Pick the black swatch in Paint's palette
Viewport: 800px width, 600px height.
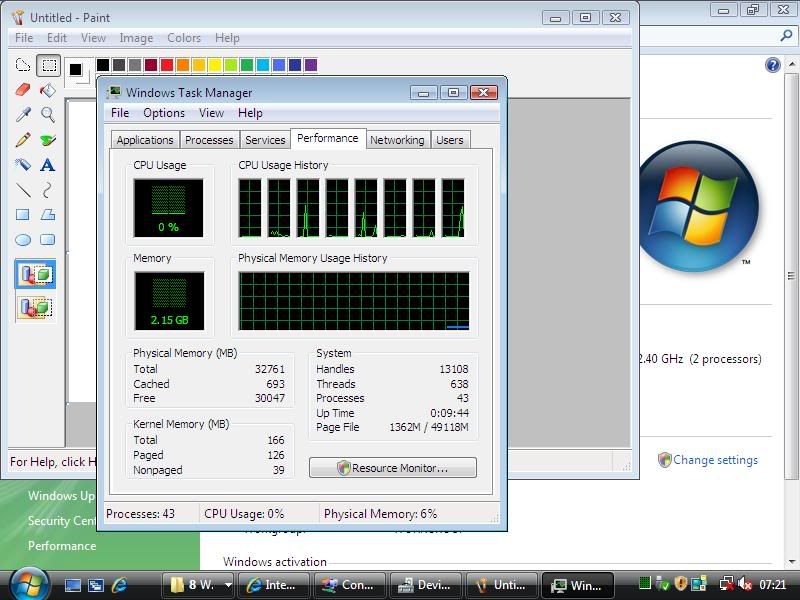tap(103, 65)
